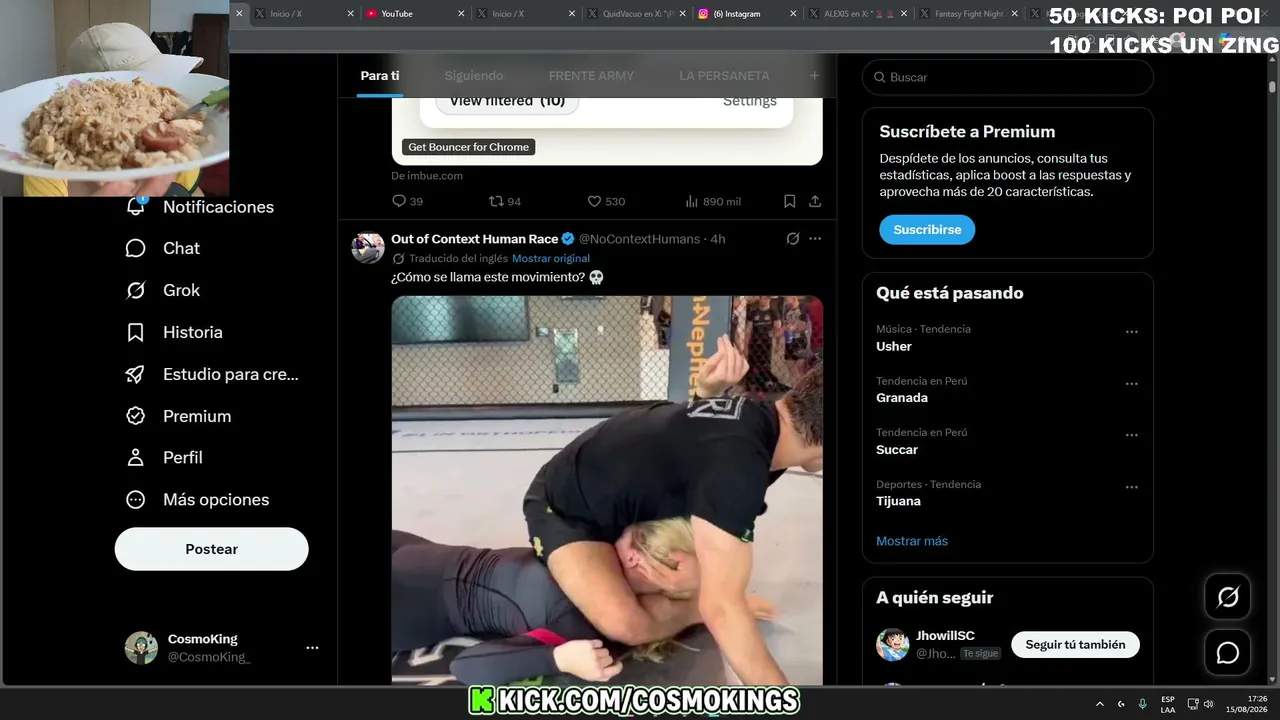Click the Logitech G icon in system tray
1280x720 pixels.
pyautogui.click(x=1121, y=704)
